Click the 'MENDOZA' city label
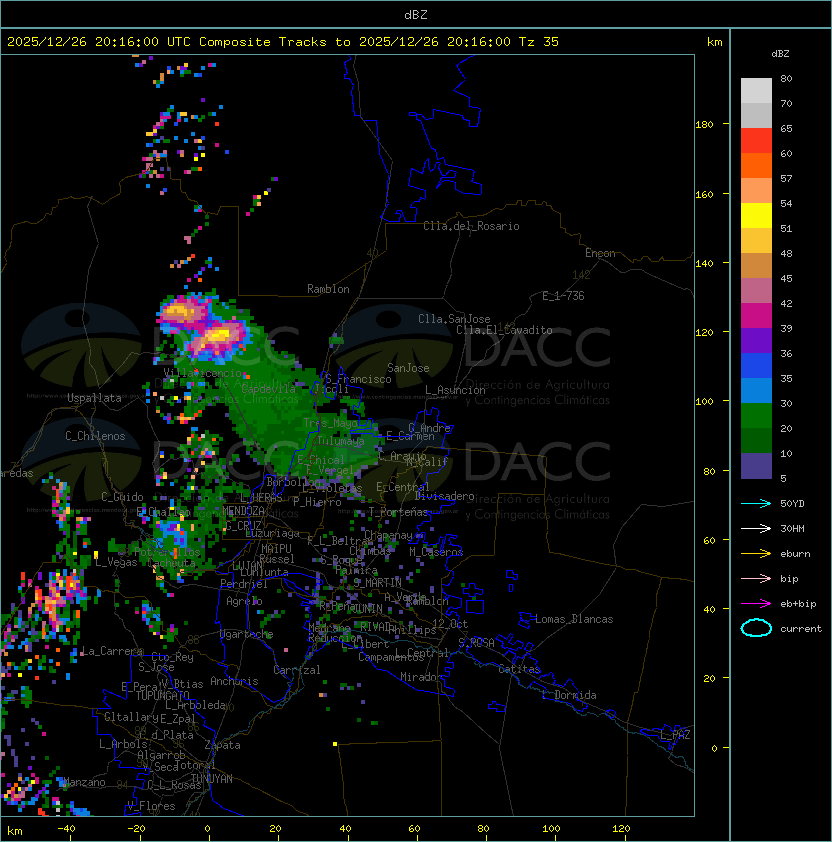832x842 pixels. (x=243, y=511)
